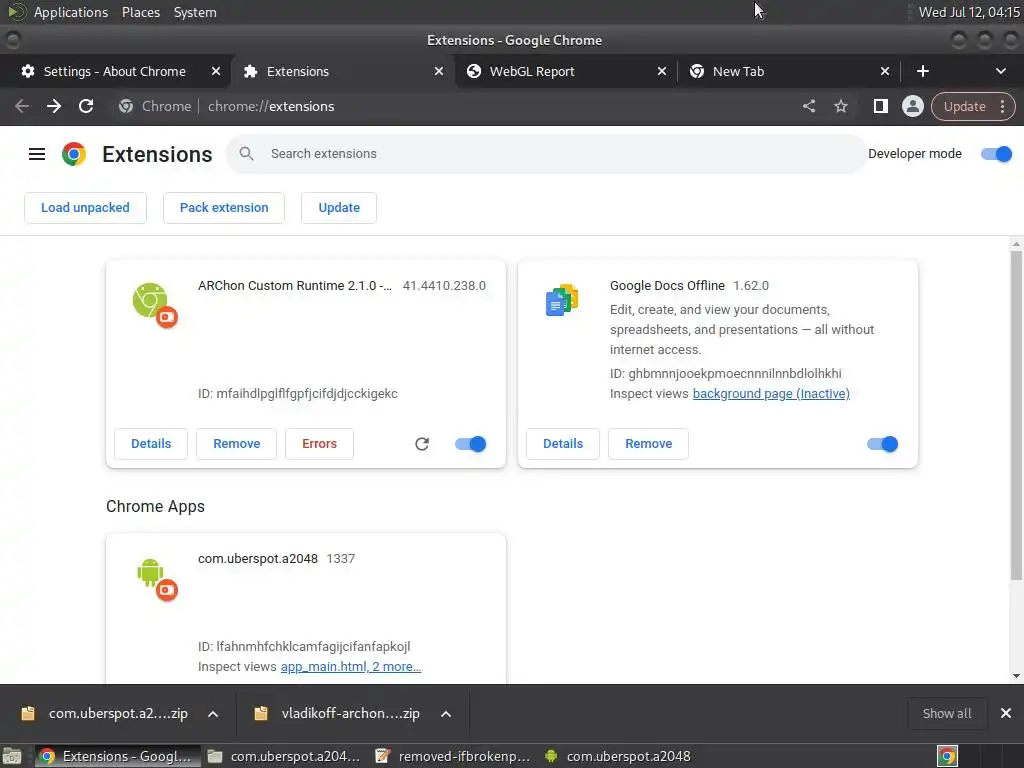Screen dimensions: 1024x768
Task: Click the ARChon Custom Runtime extension icon
Action: pos(154,304)
